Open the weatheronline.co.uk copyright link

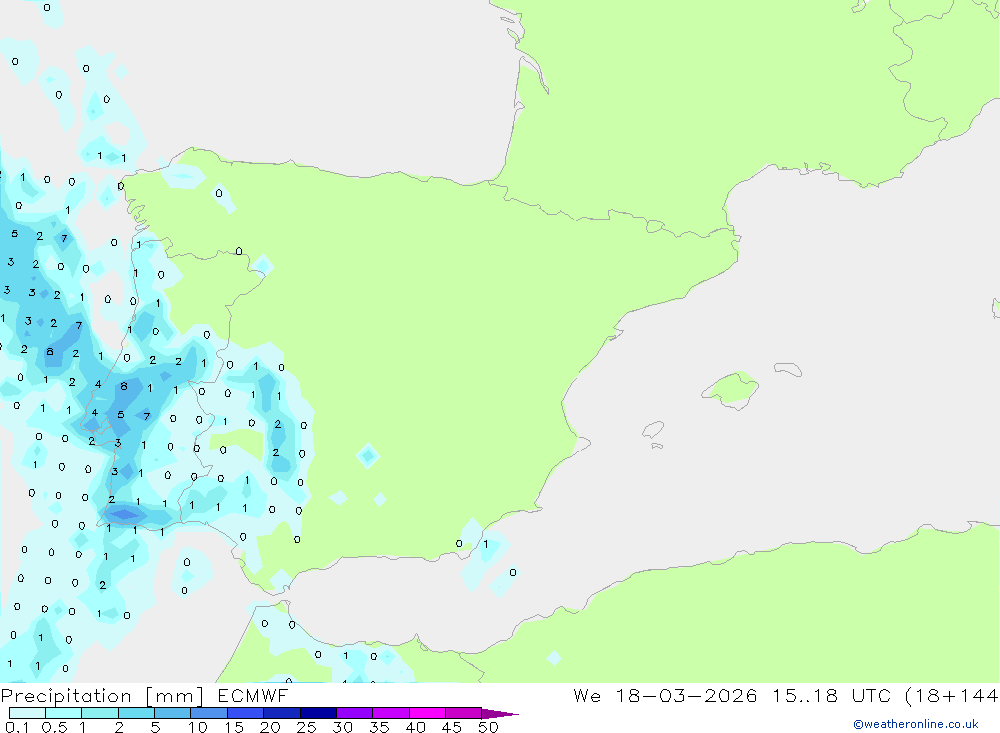point(915,724)
